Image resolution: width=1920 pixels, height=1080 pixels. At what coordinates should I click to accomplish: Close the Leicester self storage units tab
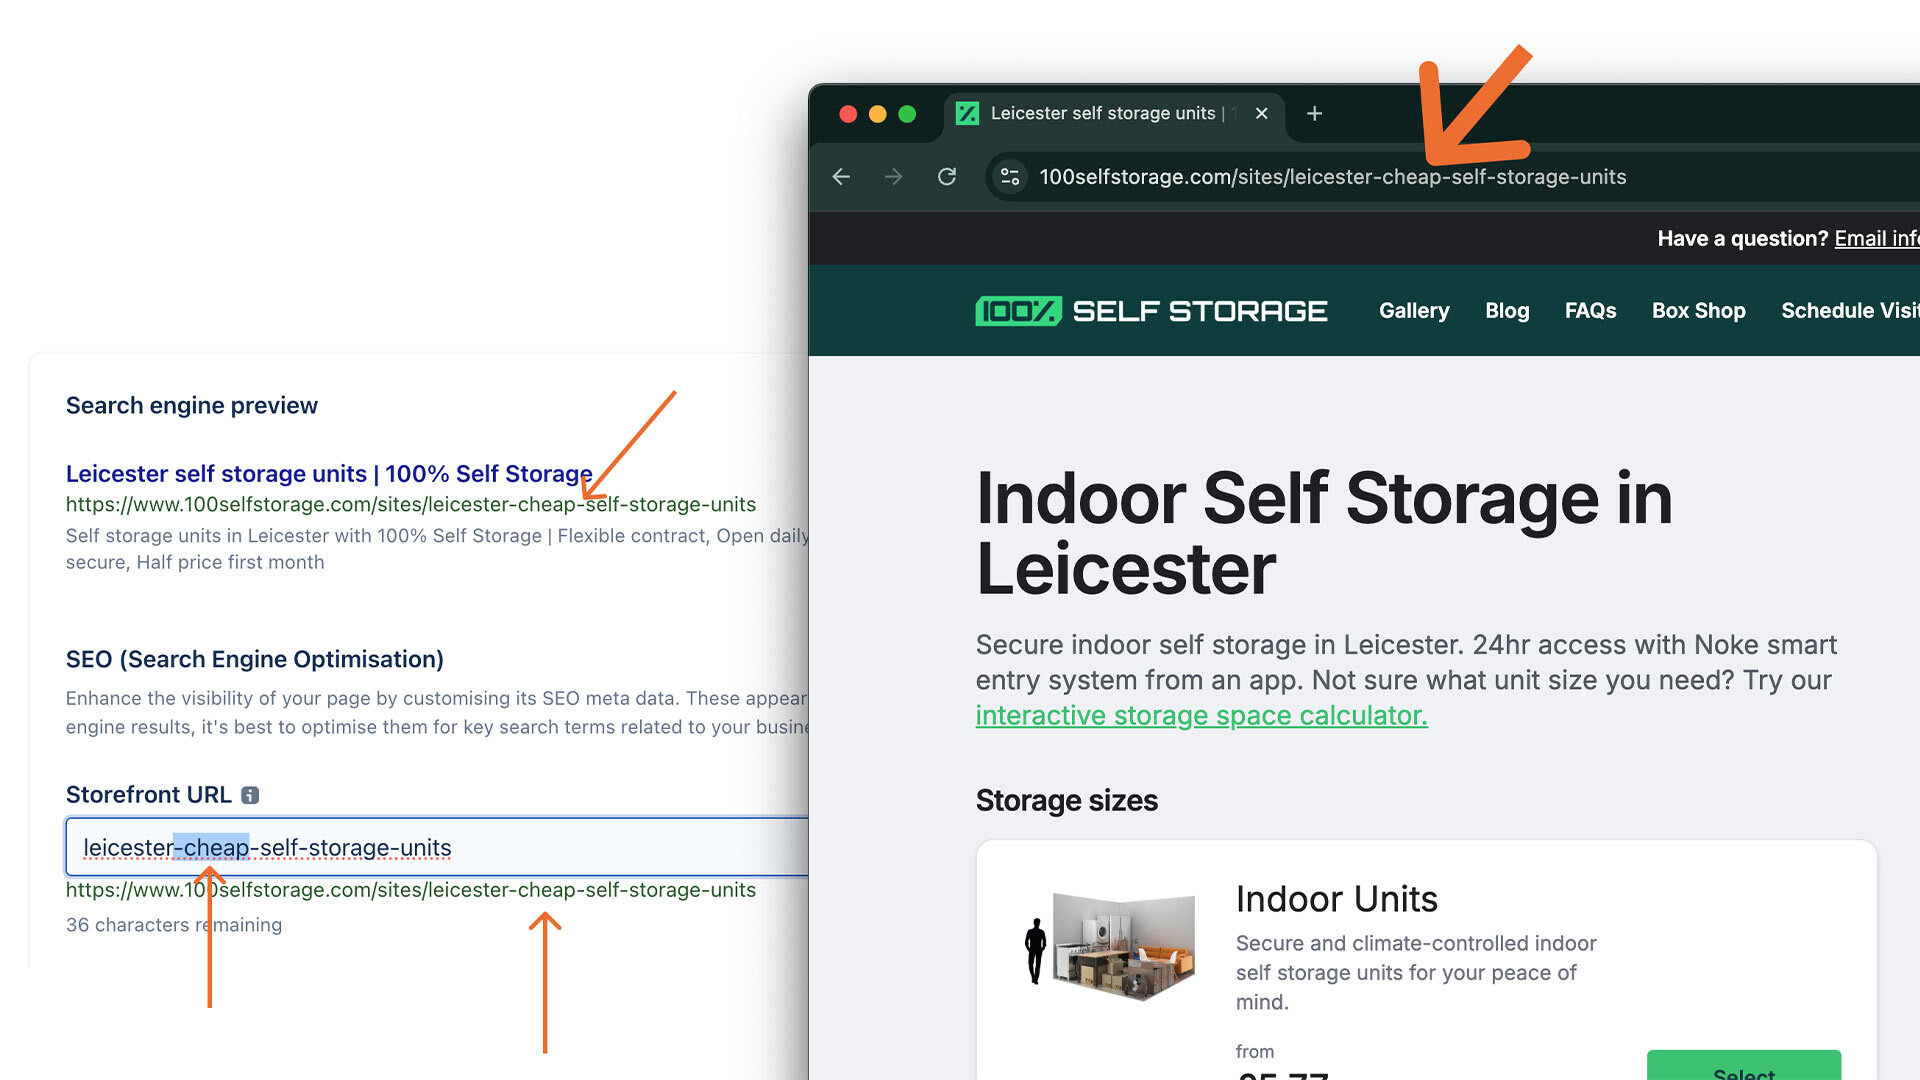(x=1262, y=114)
